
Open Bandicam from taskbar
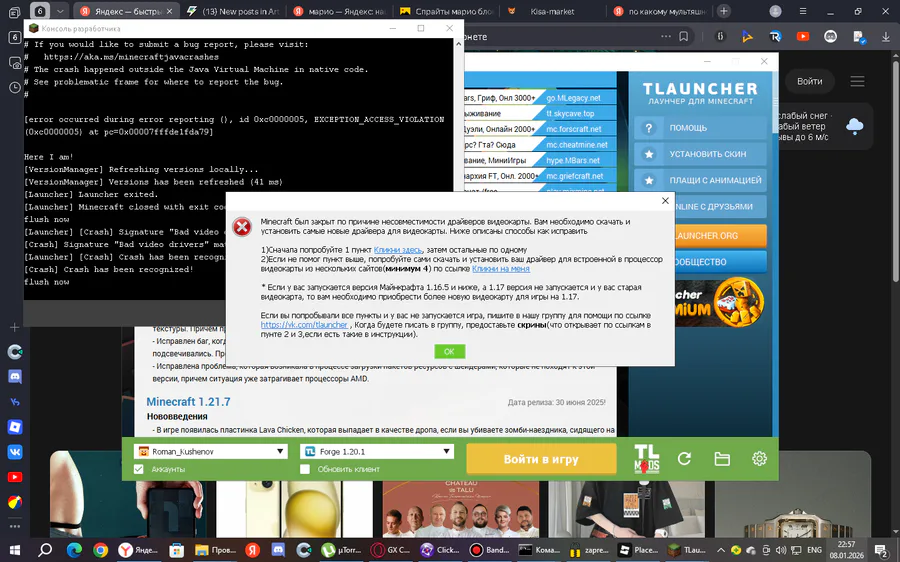click(x=490, y=550)
